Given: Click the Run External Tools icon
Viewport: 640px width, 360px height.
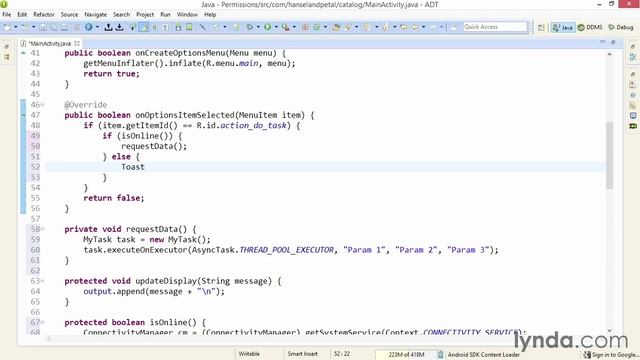Looking at the screenshot, I should [285, 27].
